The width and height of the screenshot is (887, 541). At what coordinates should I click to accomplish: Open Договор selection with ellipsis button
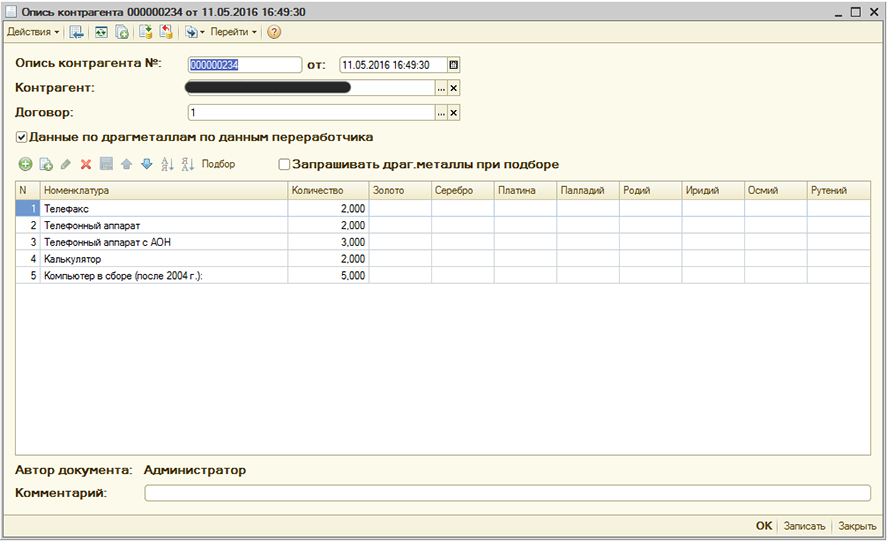click(x=440, y=113)
